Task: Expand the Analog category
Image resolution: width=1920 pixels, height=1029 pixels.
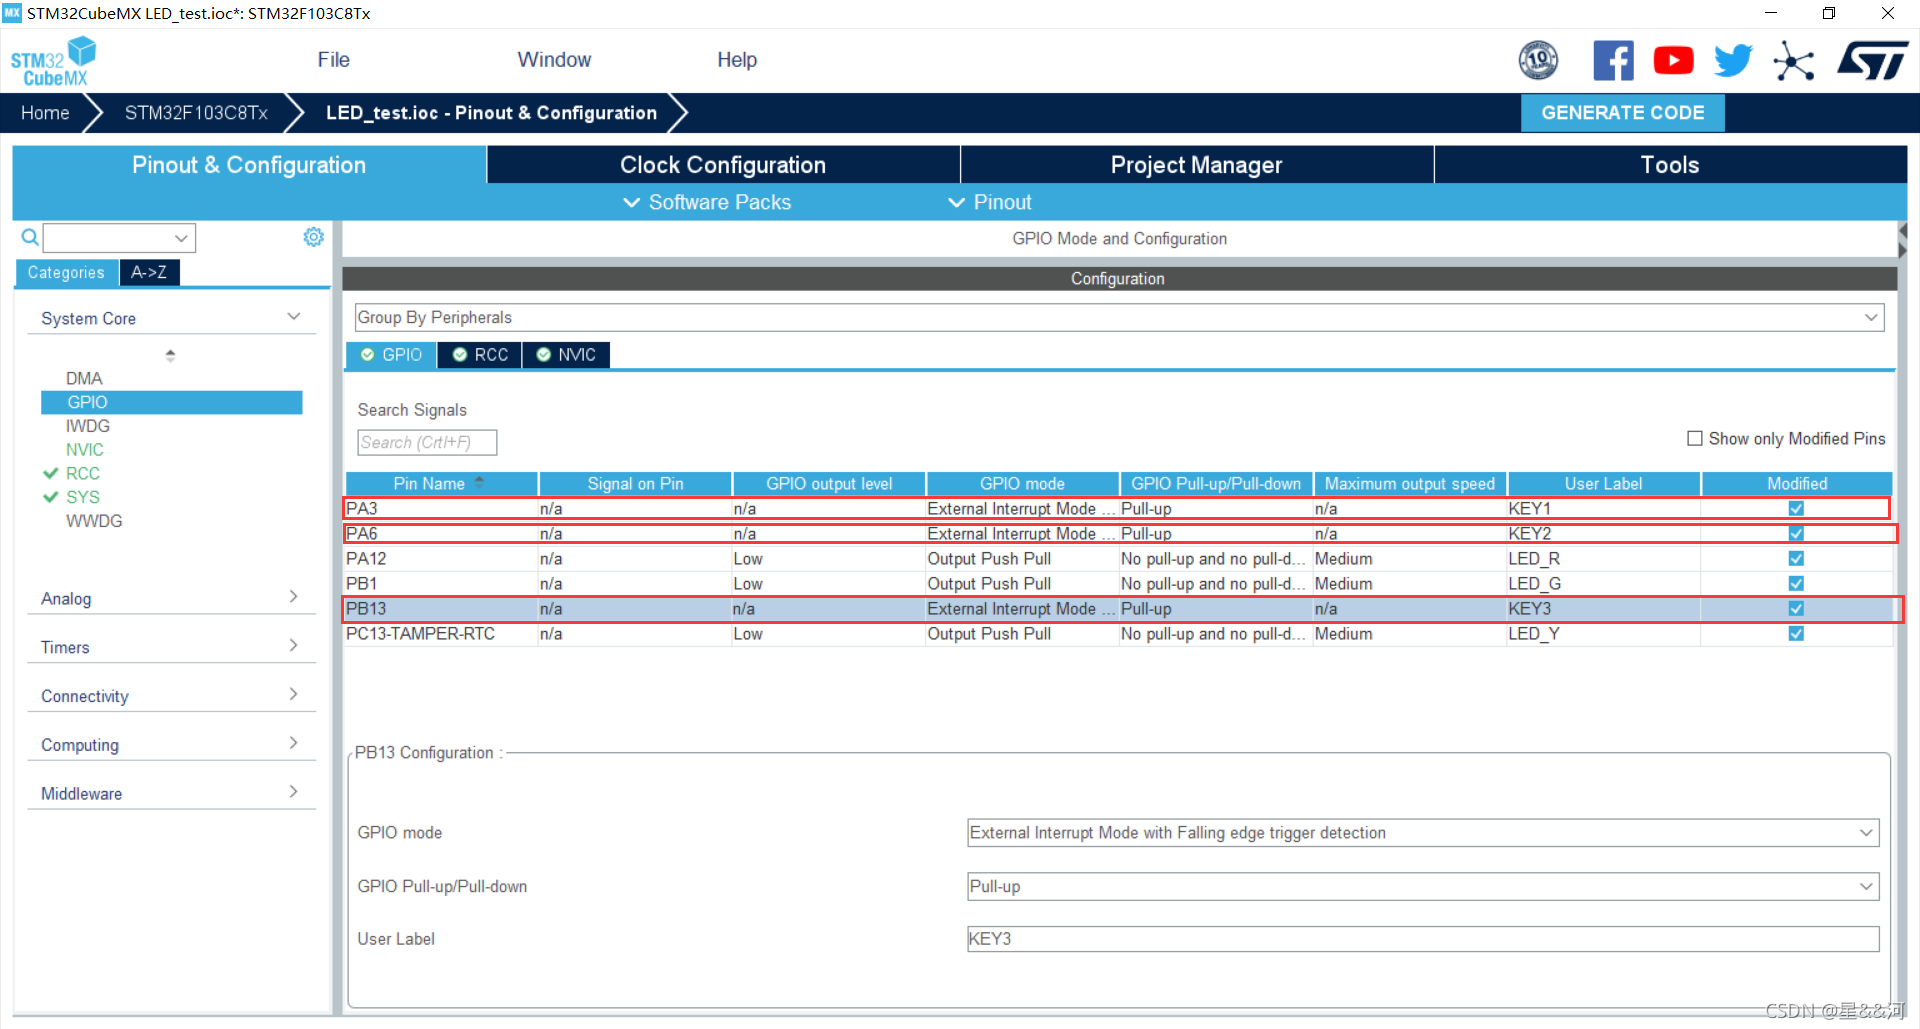Action: (293, 597)
